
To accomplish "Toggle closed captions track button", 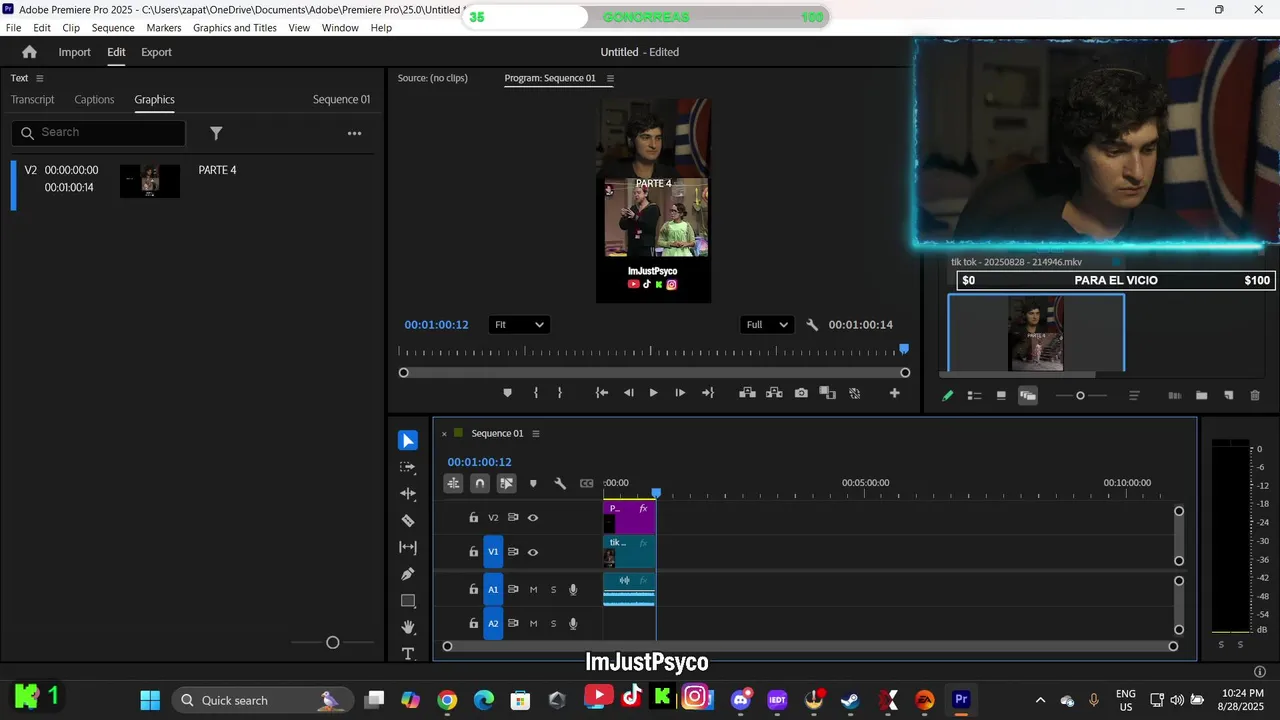I will [587, 483].
